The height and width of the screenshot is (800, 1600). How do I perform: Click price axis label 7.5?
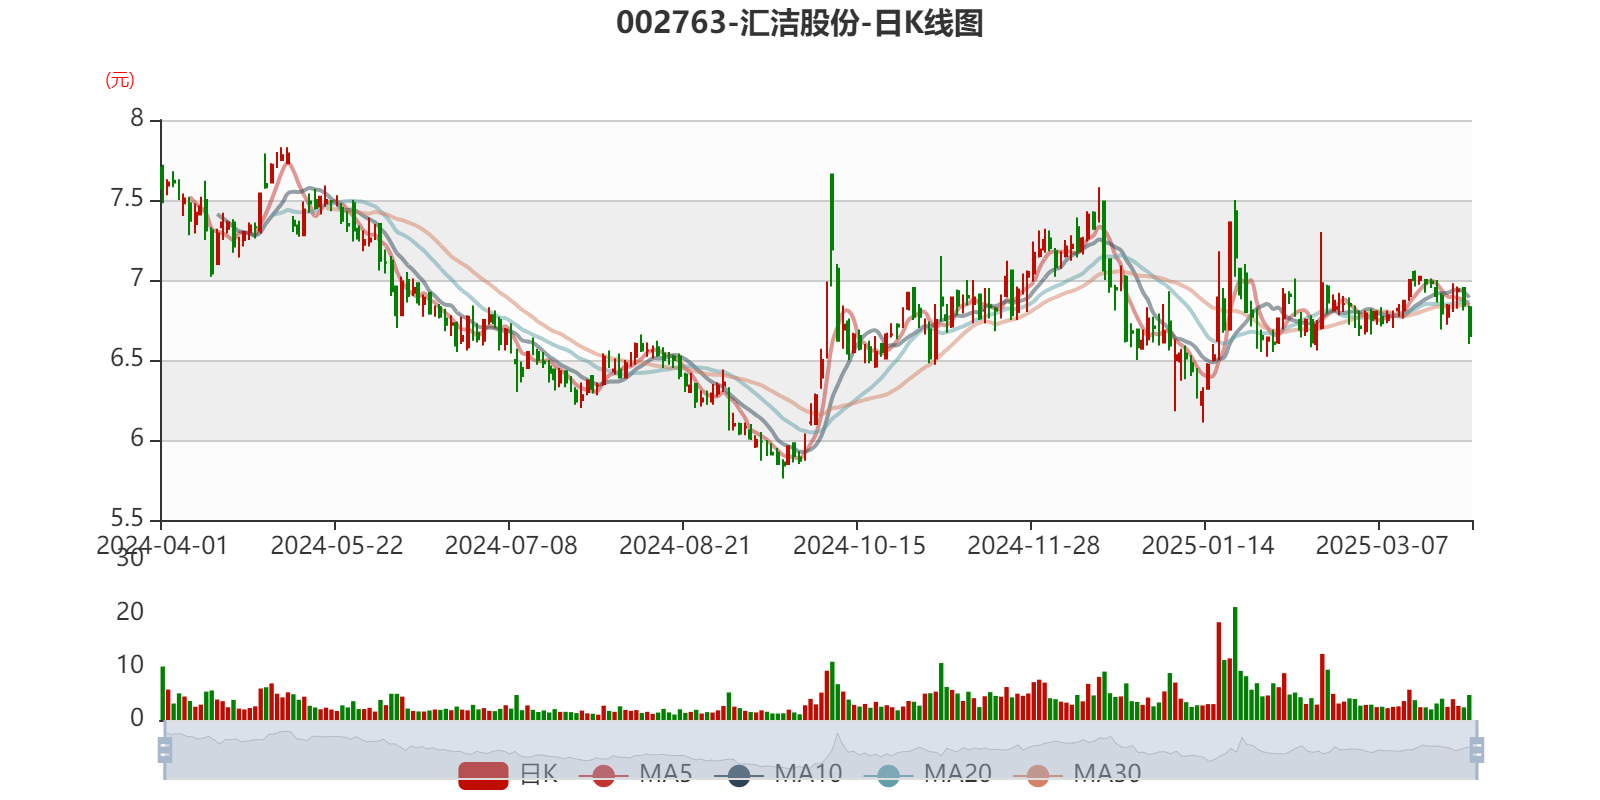point(127,199)
